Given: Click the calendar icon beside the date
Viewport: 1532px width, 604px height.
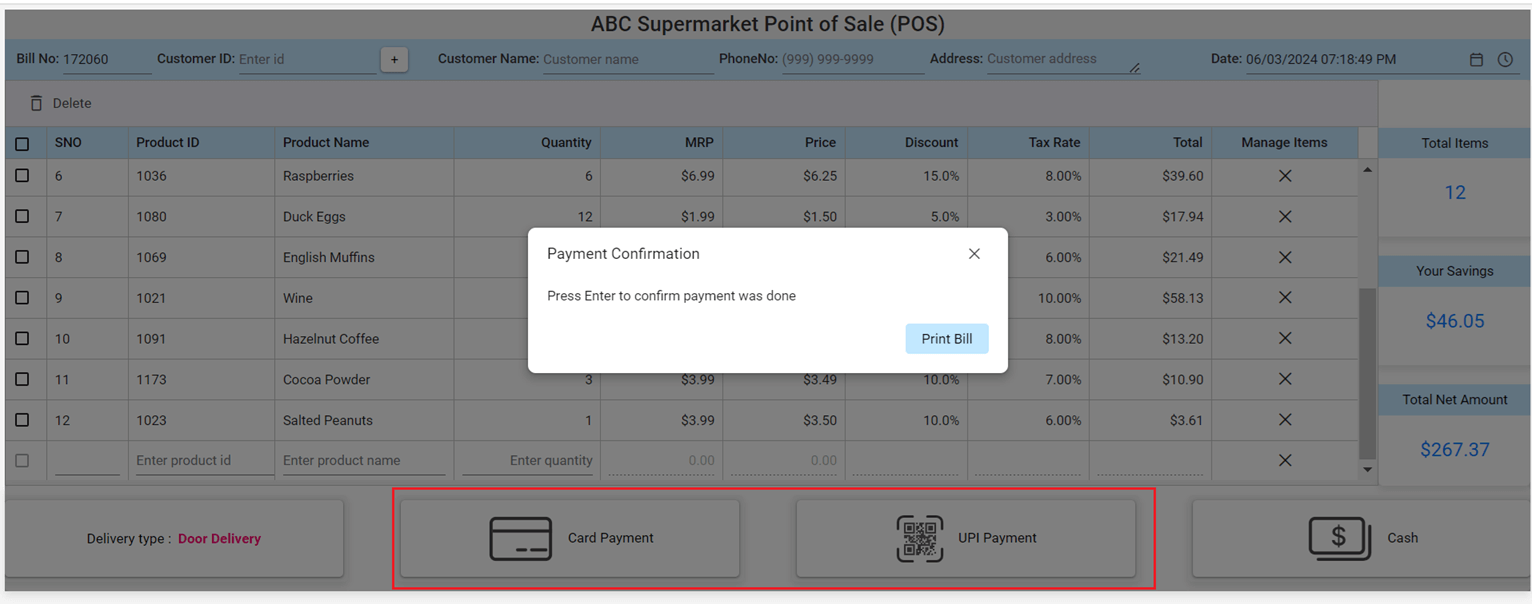Looking at the screenshot, I should [1476, 60].
